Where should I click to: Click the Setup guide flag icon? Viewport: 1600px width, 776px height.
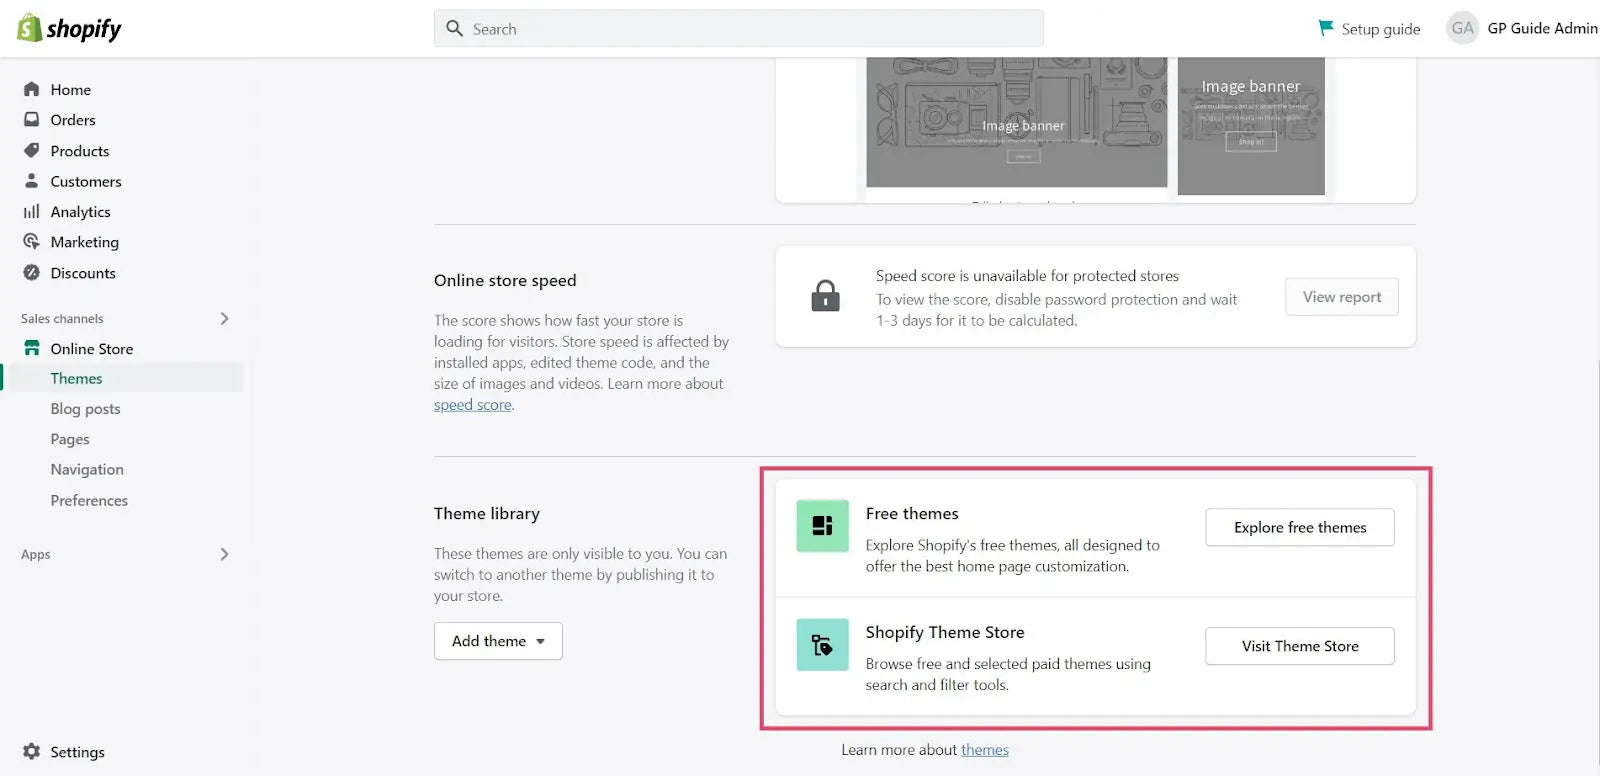(1326, 28)
